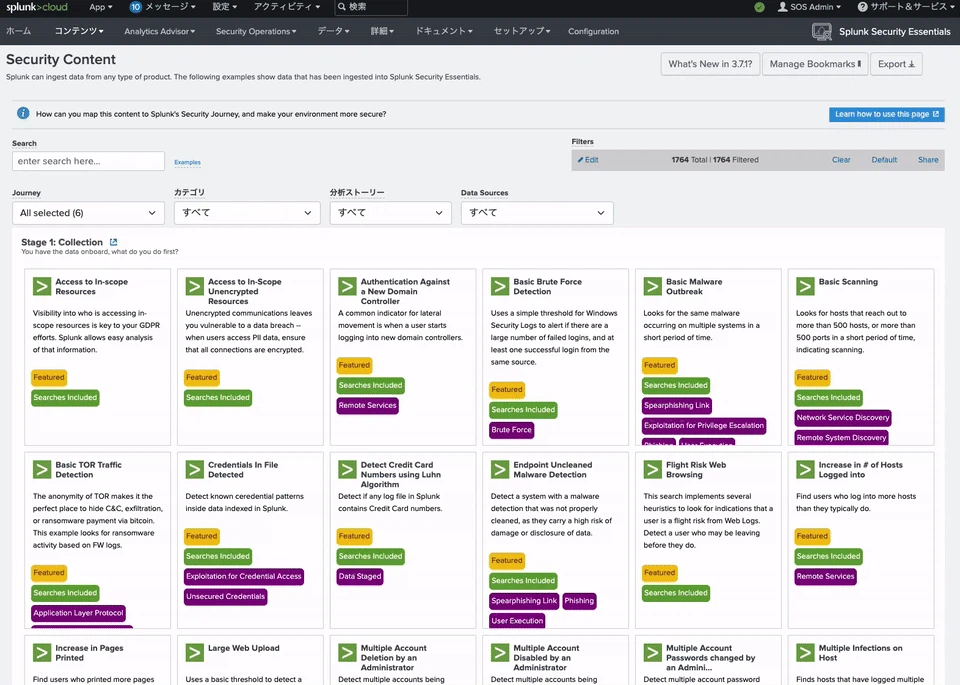
Task: Click the green arrow icon for Multiple Infections on Host
Action: (805, 653)
